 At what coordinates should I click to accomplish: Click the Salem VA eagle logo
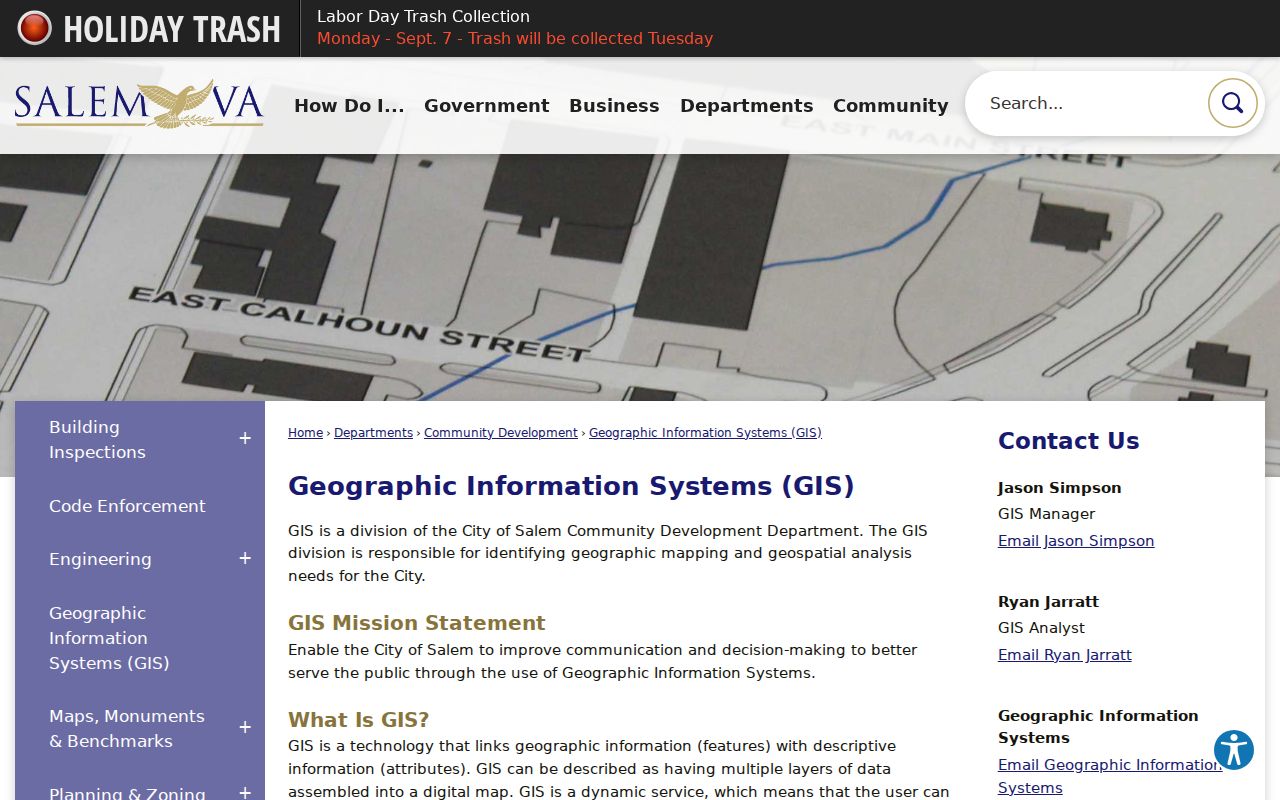point(139,104)
